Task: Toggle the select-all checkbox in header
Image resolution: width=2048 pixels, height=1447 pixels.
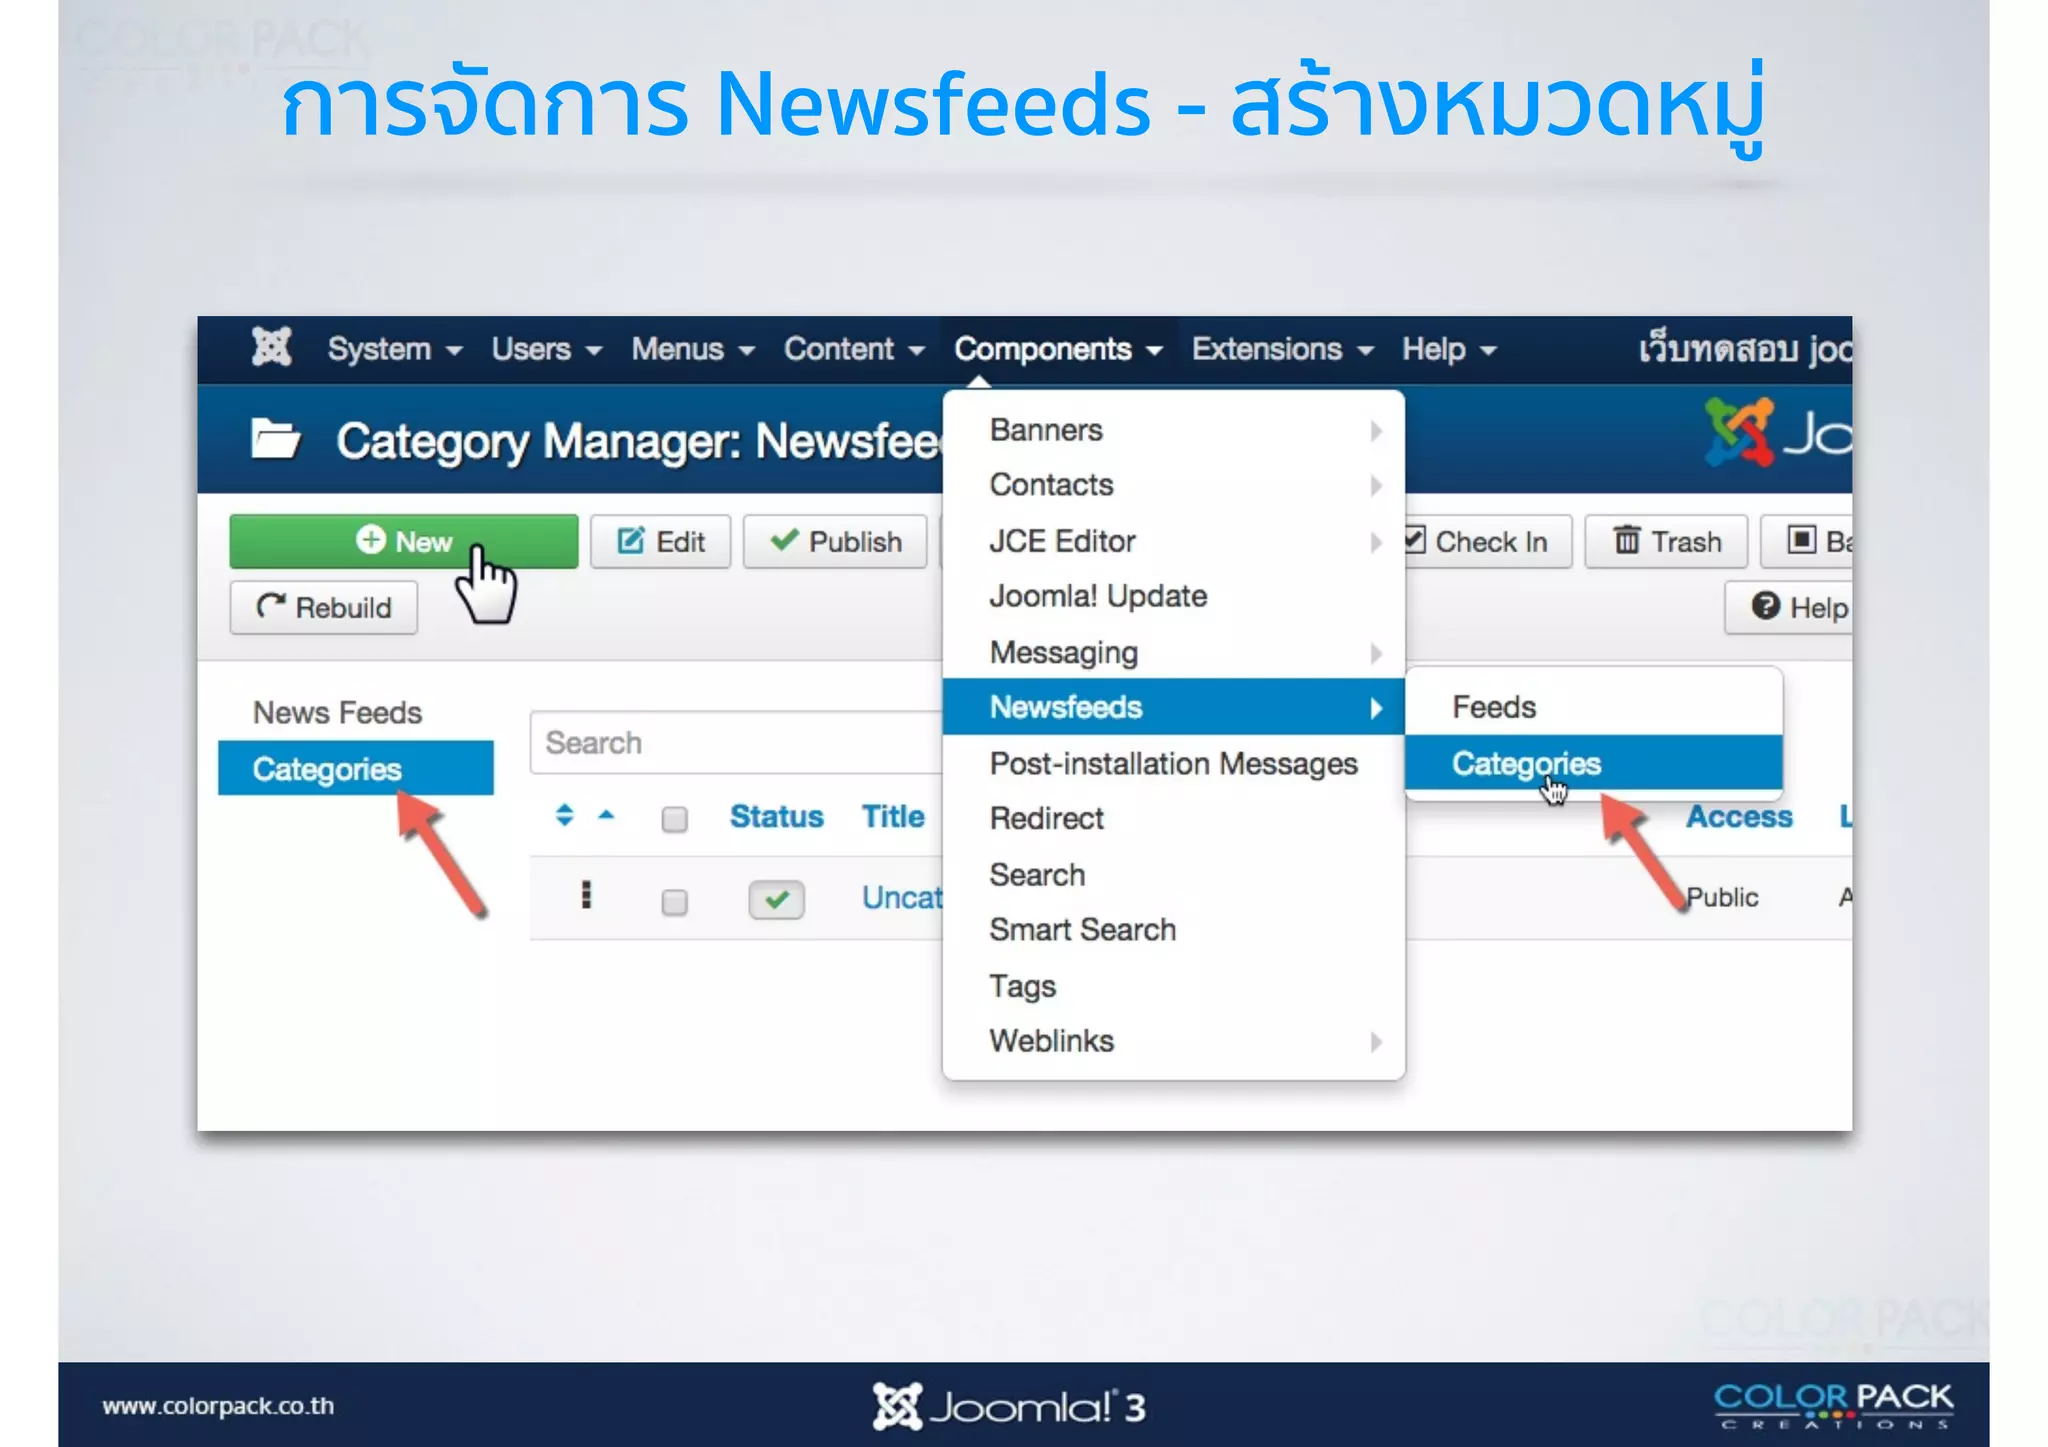Action: click(675, 819)
